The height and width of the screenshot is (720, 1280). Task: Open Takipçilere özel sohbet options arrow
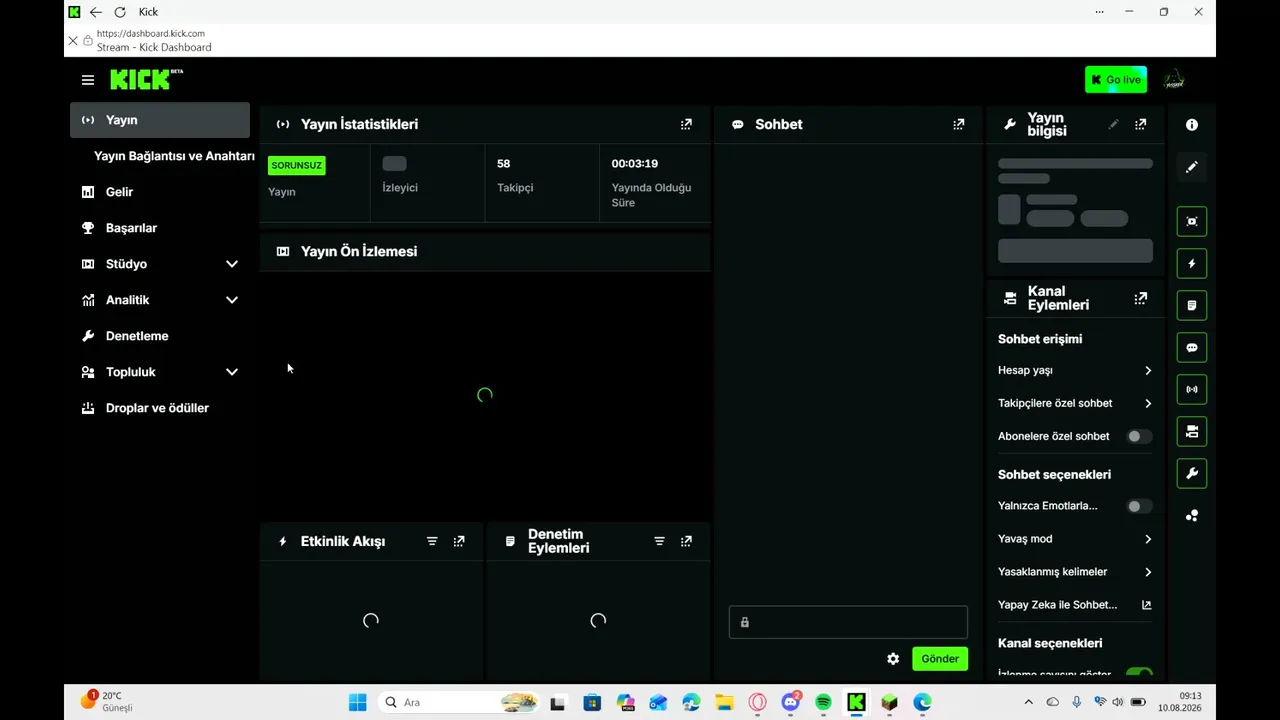(x=1148, y=403)
